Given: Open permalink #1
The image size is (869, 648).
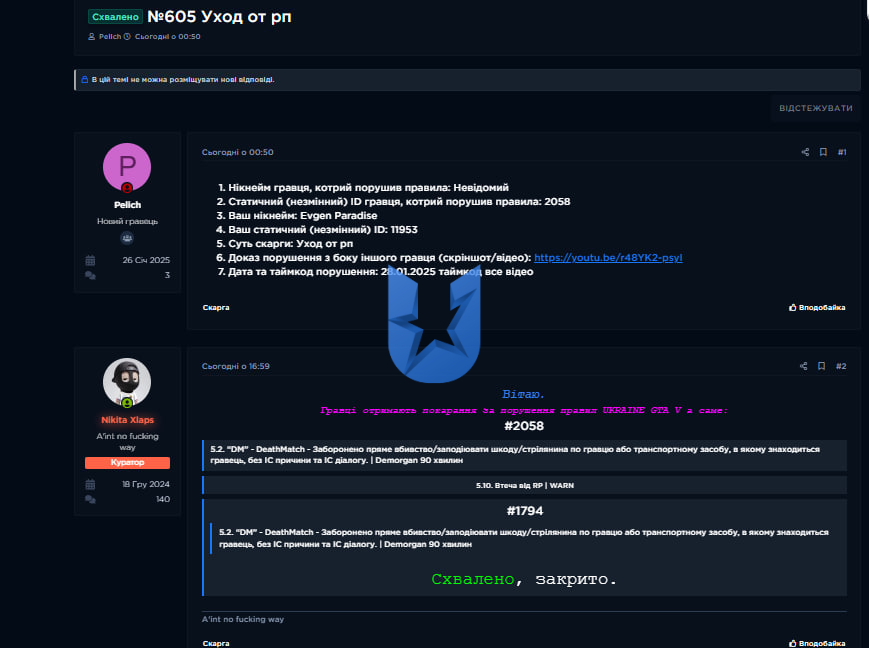Looking at the screenshot, I should tap(841, 152).
